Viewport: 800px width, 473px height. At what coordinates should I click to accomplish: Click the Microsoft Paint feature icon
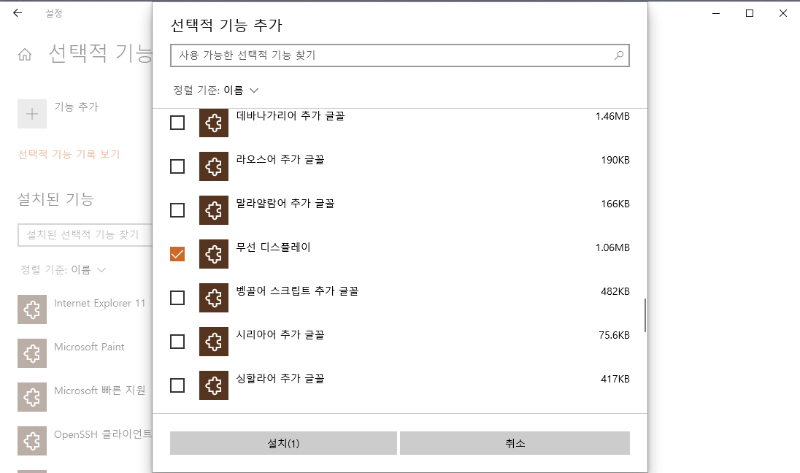[x=32, y=353]
